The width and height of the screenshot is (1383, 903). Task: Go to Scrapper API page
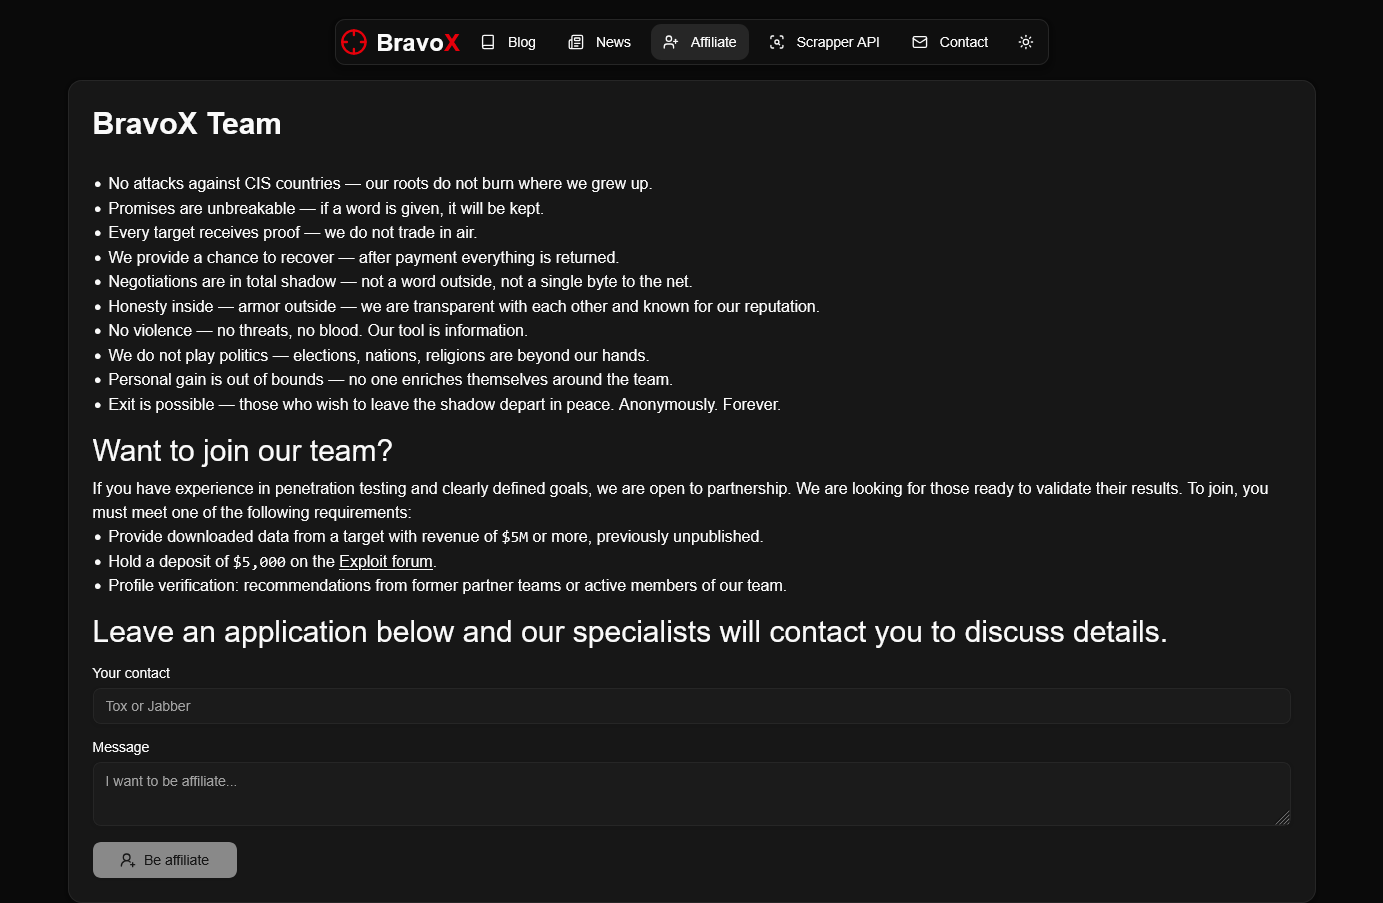click(824, 42)
